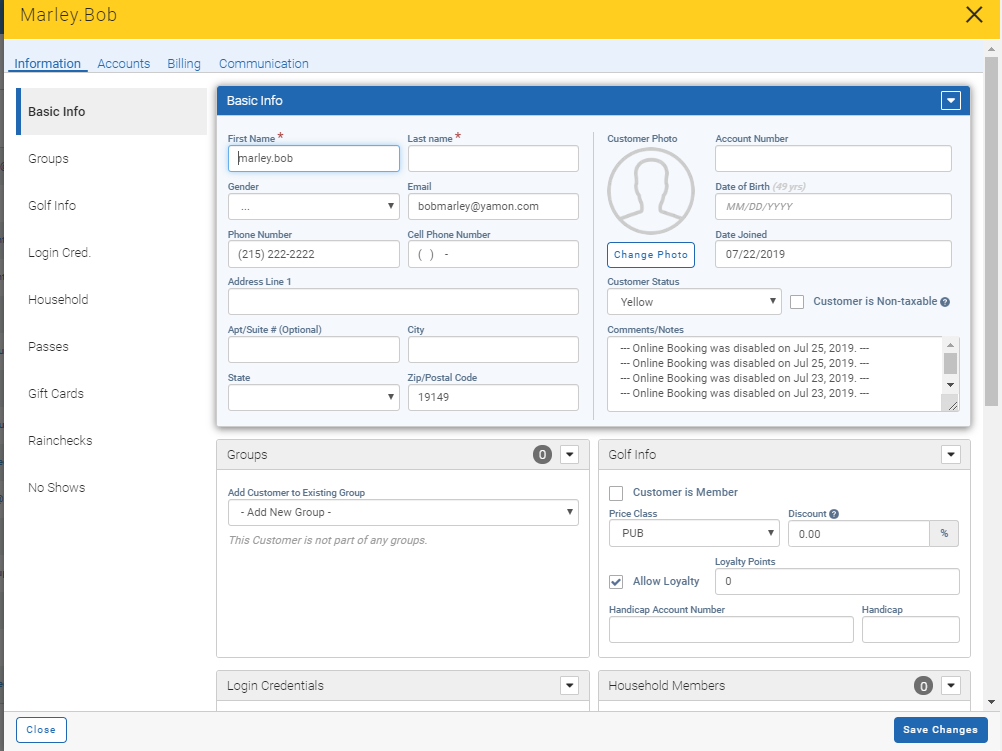1002x751 pixels.
Task: Switch to the Information tab
Action: tap(47, 63)
